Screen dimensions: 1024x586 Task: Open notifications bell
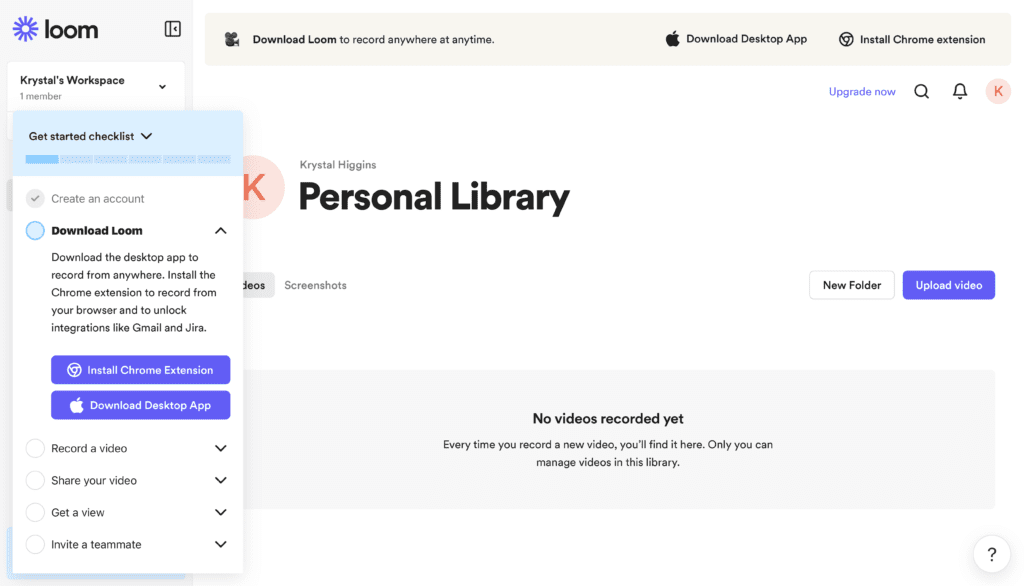pyautogui.click(x=960, y=92)
